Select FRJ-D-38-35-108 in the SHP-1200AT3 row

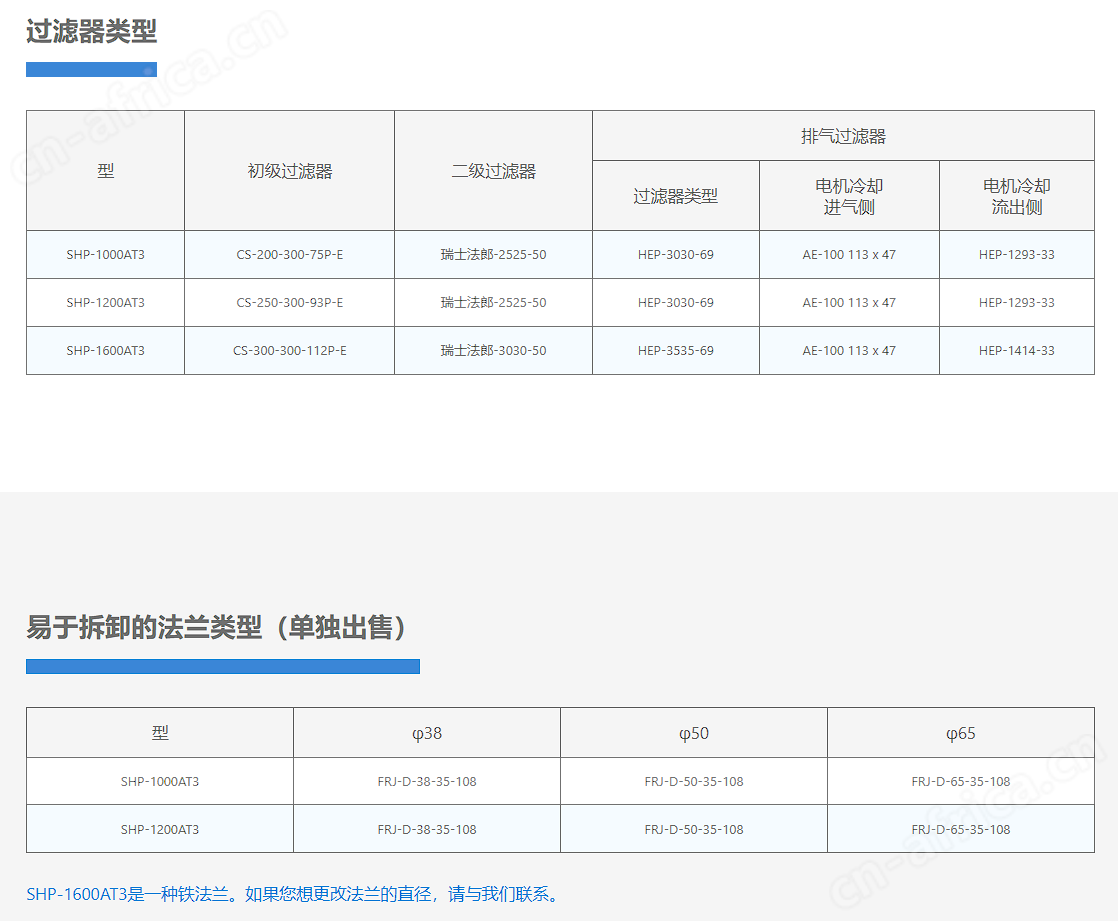[x=427, y=829]
